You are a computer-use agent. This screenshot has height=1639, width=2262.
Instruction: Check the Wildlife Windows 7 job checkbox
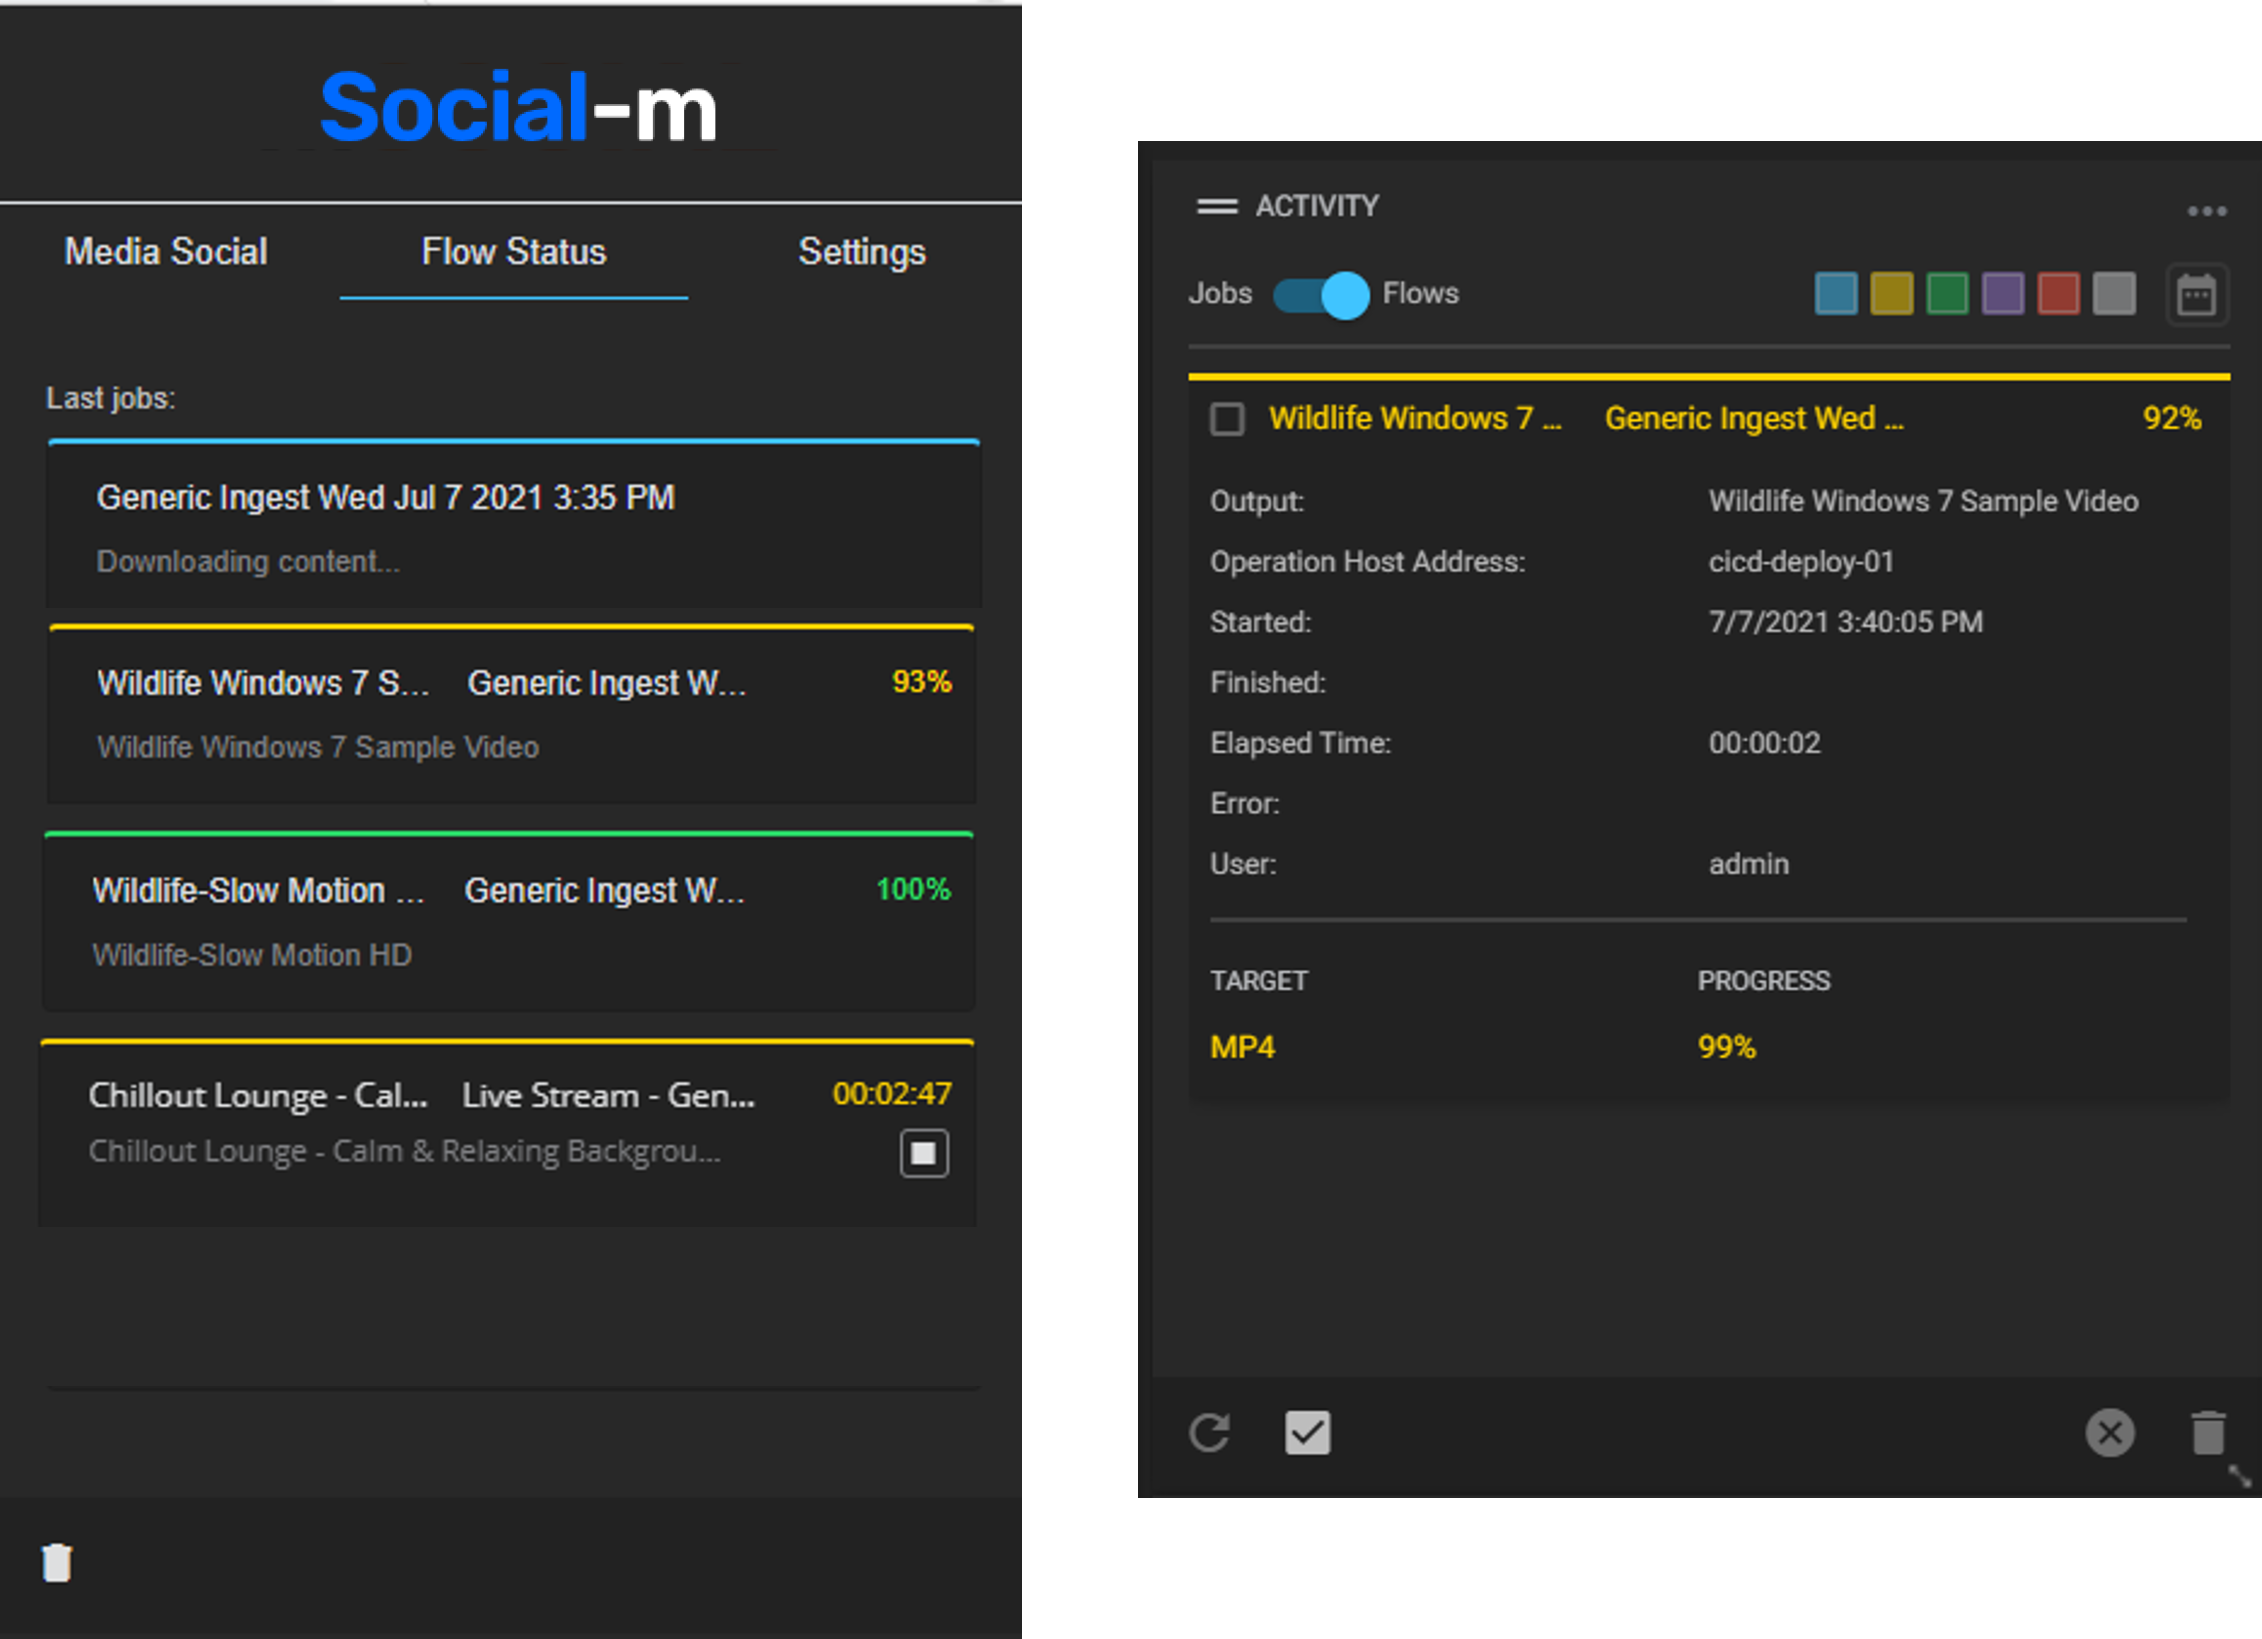1227,418
